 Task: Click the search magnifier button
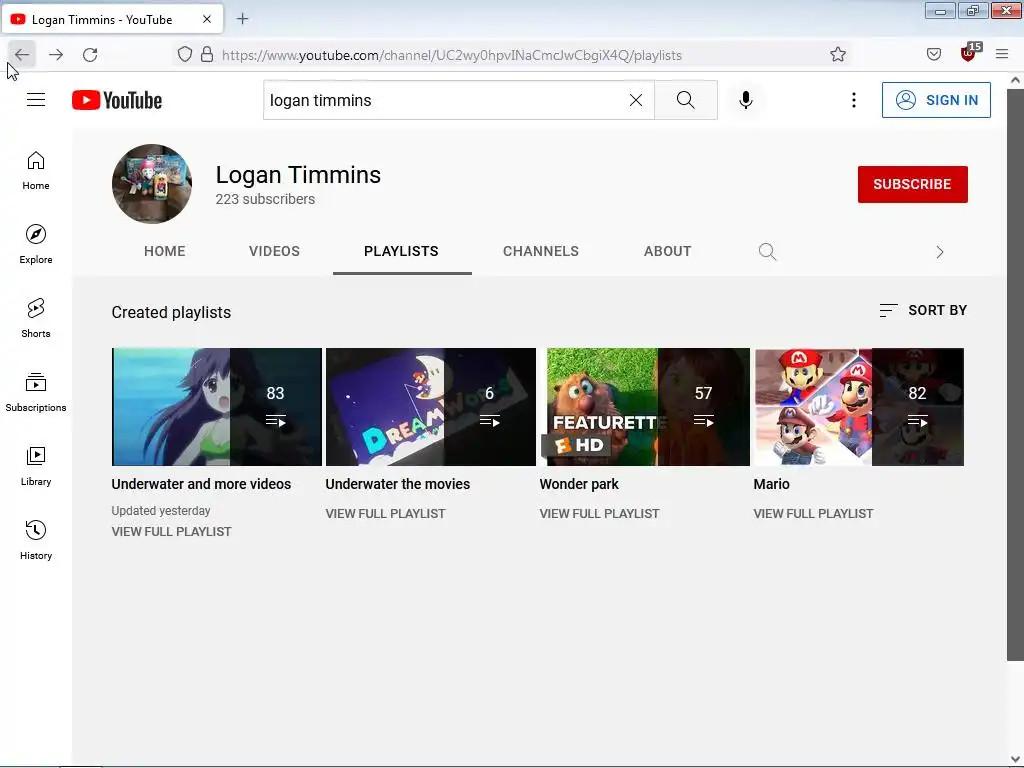[686, 100]
